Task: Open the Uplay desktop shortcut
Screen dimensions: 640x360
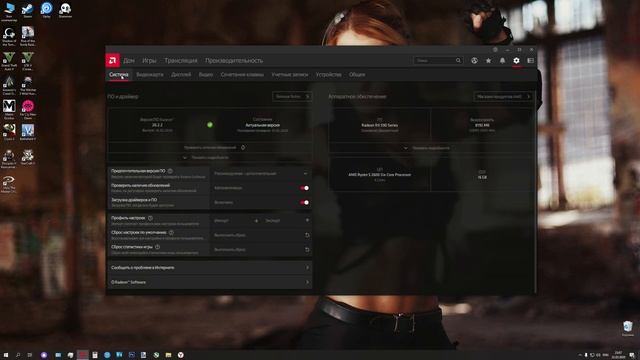Action: click(x=47, y=10)
